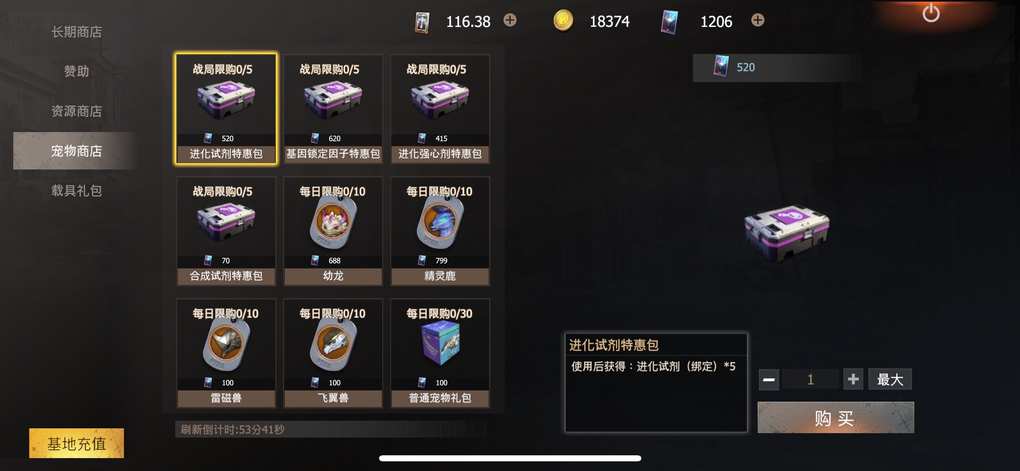Screen dimensions: 1020x471
Task: Increase purchase quantity with plus button
Action: pos(853,379)
